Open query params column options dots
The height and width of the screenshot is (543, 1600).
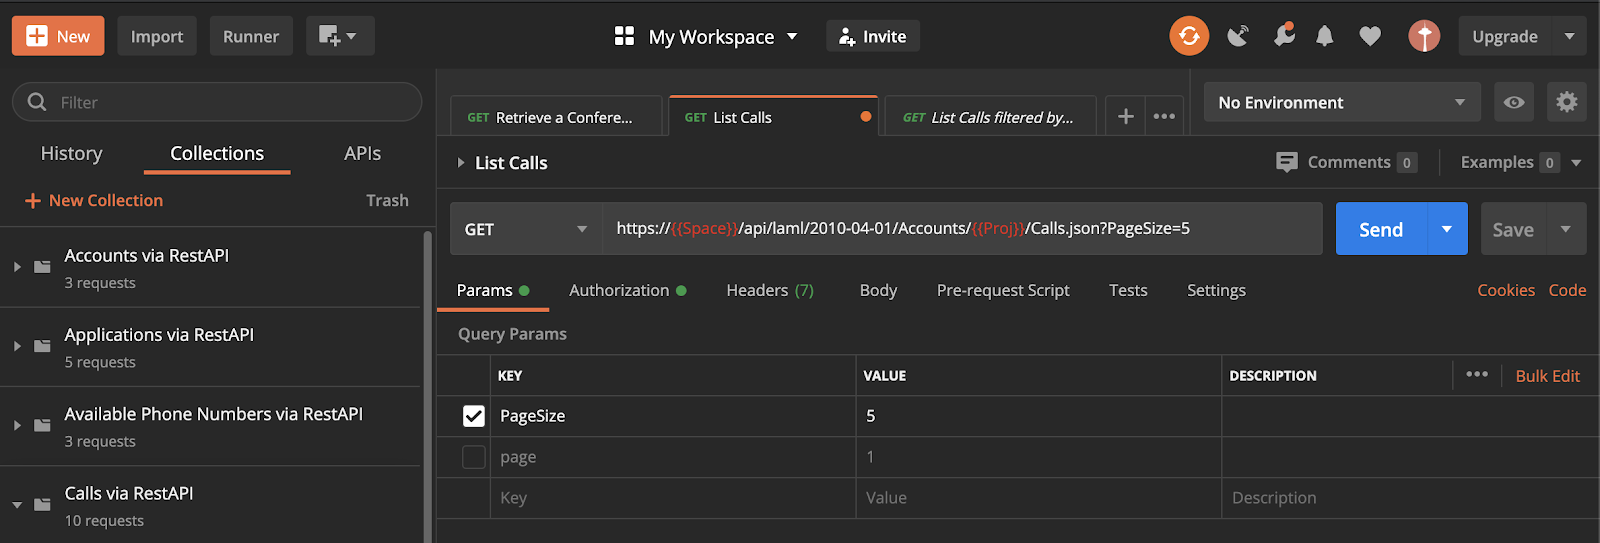pos(1477,374)
